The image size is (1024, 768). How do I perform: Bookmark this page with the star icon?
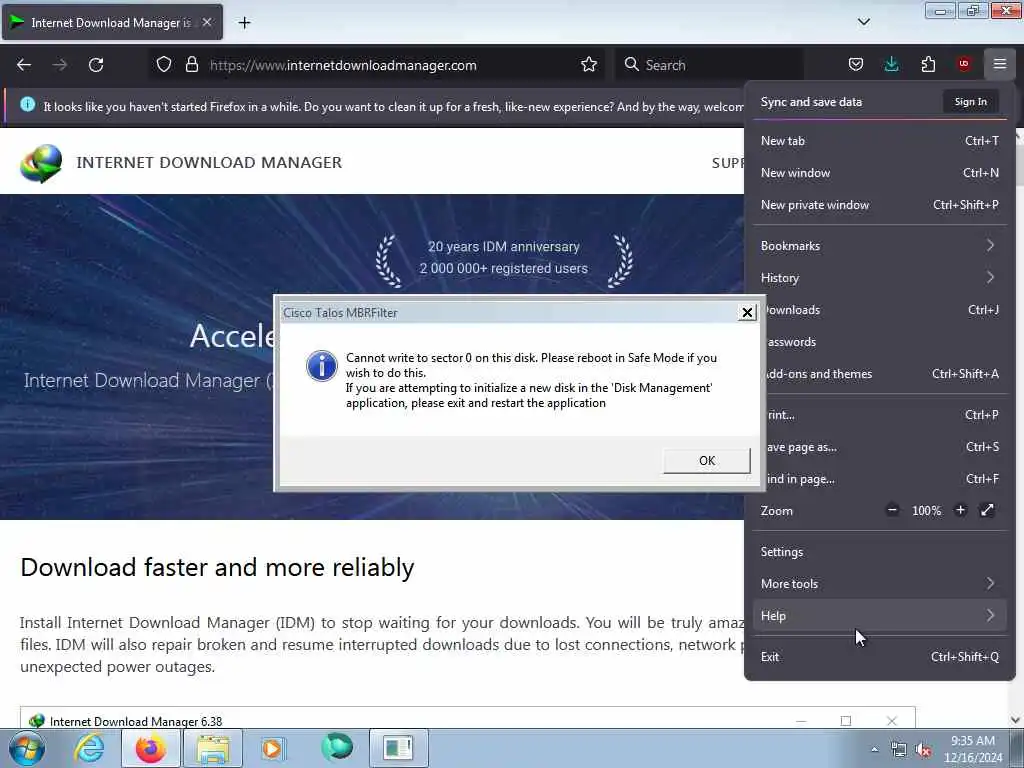click(x=588, y=65)
